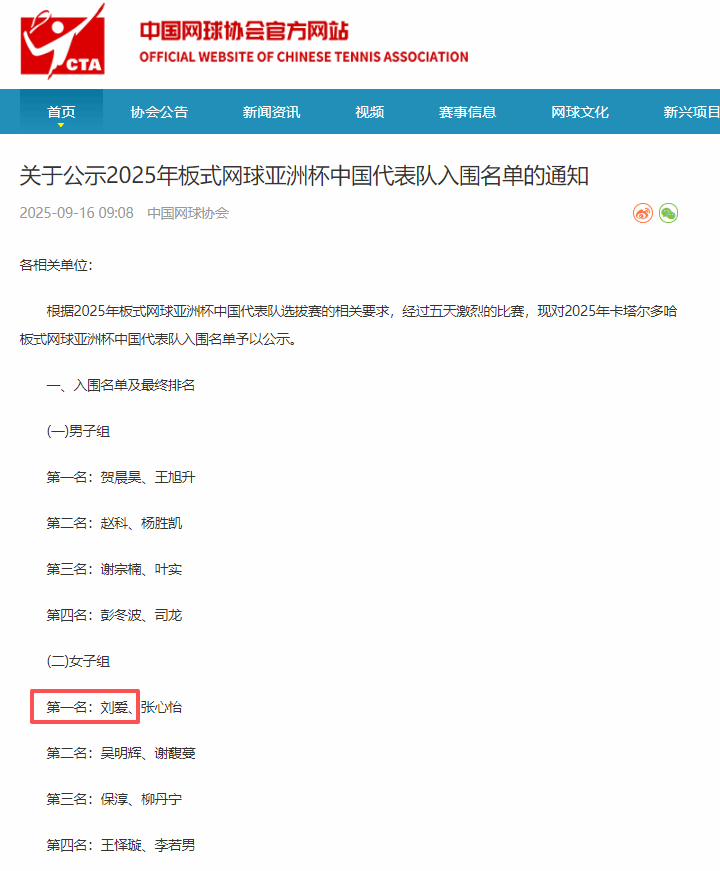Screen dimensions: 720x871
Task: Click the English 'Official Website' subtitle
Action: (x=303, y=57)
